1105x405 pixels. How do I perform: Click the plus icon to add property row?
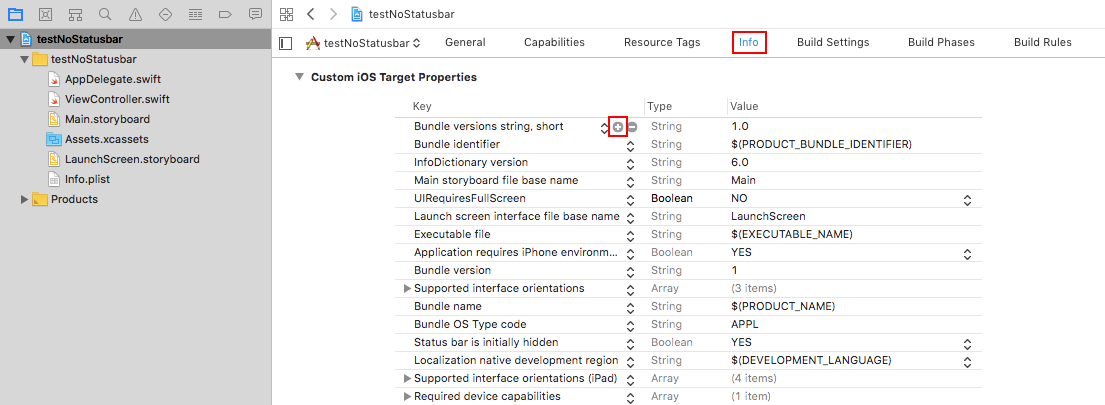click(x=618, y=127)
